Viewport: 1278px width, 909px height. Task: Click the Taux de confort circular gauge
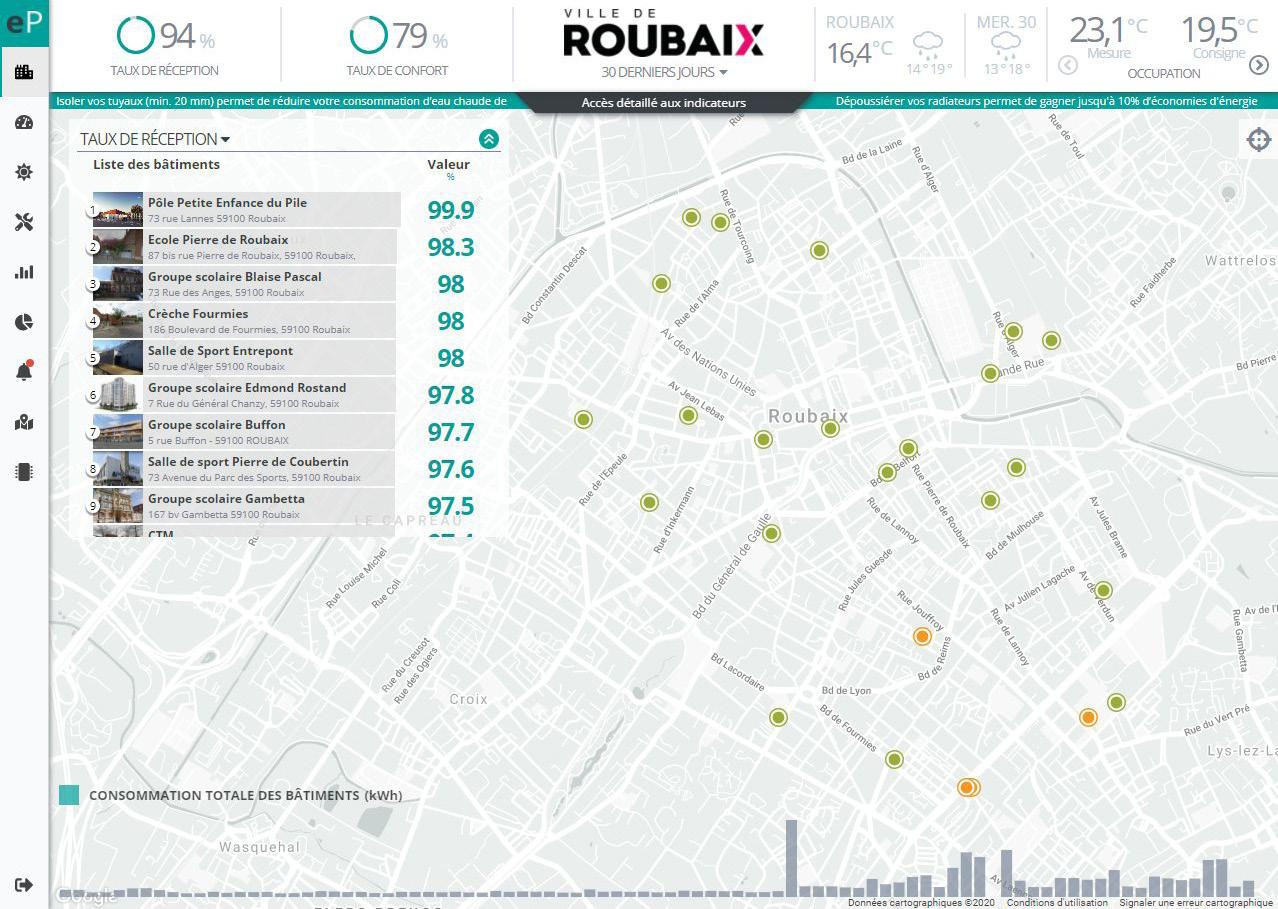(x=367, y=35)
